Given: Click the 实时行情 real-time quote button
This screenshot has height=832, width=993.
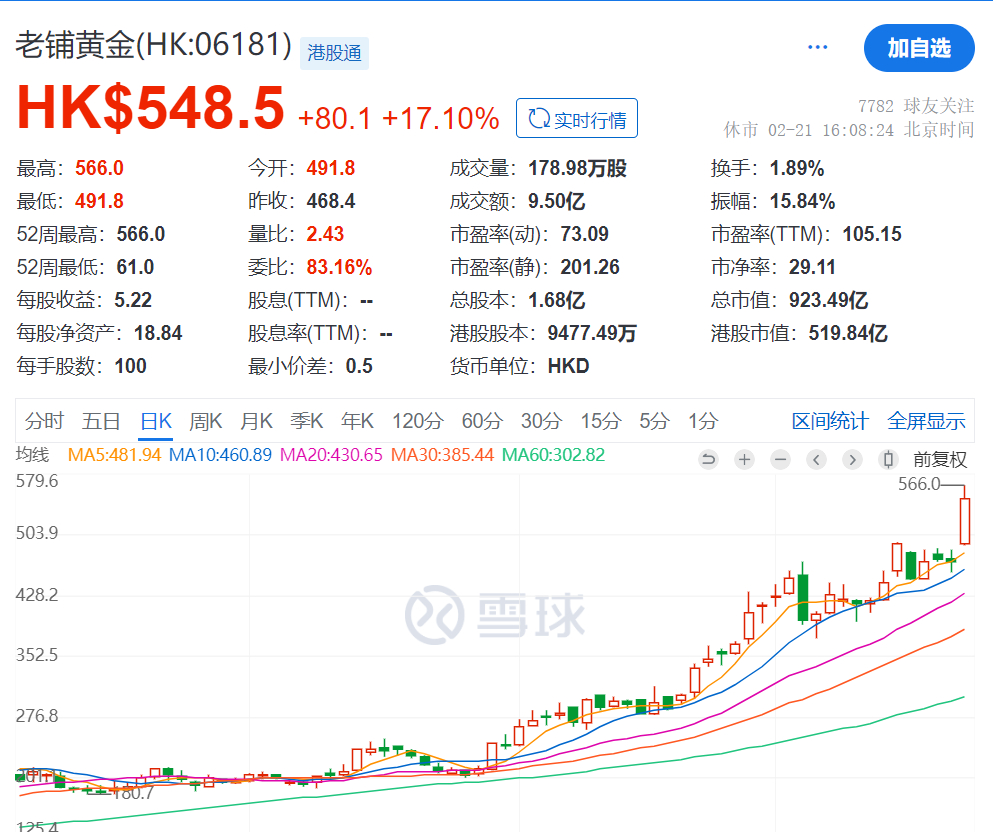Looking at the screenshot, I should [576, 117].
